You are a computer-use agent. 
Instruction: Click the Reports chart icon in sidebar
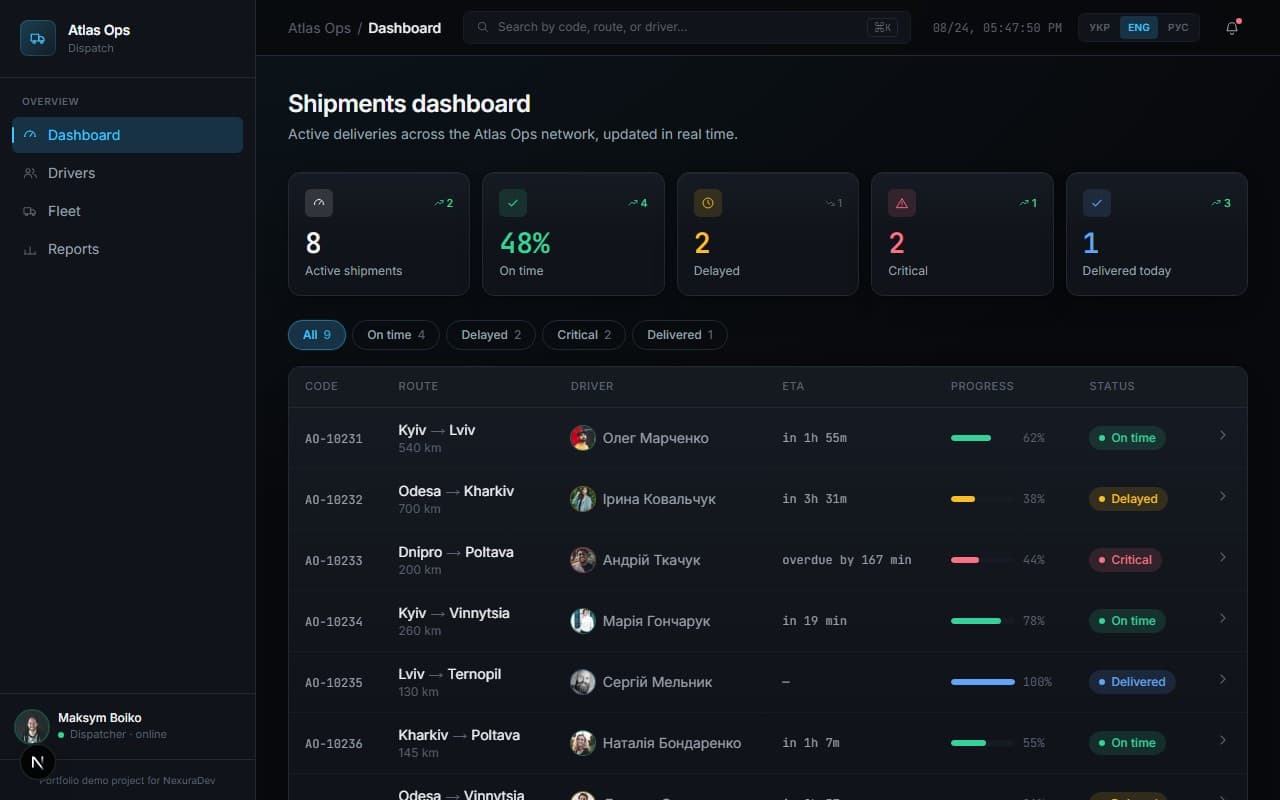pyautogui.click(x=30, y=249)
